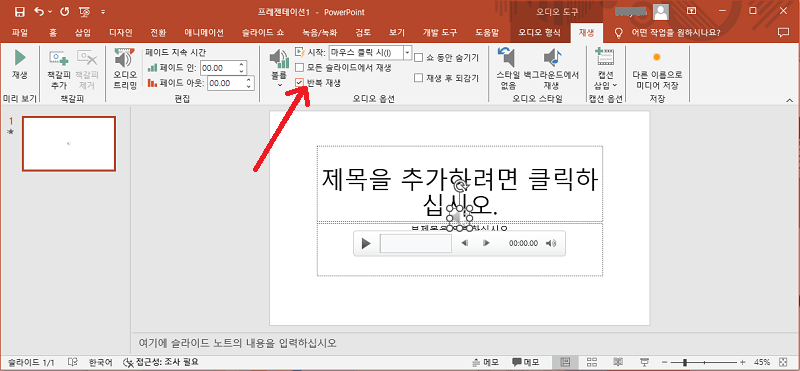The width and height of the screenshot is (800, 371).
Task: Click 어떤 작업을 원하시나요 search box
Action: (676, 33)
